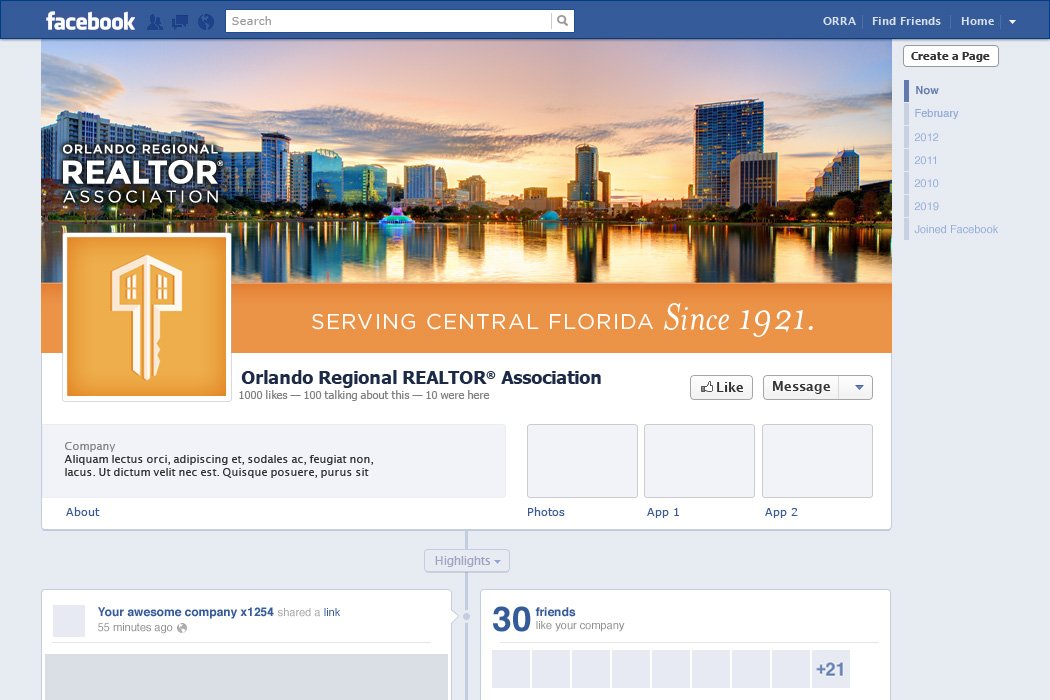
Task: Open the App 1 thumbnail box
Action: [699, 461]
